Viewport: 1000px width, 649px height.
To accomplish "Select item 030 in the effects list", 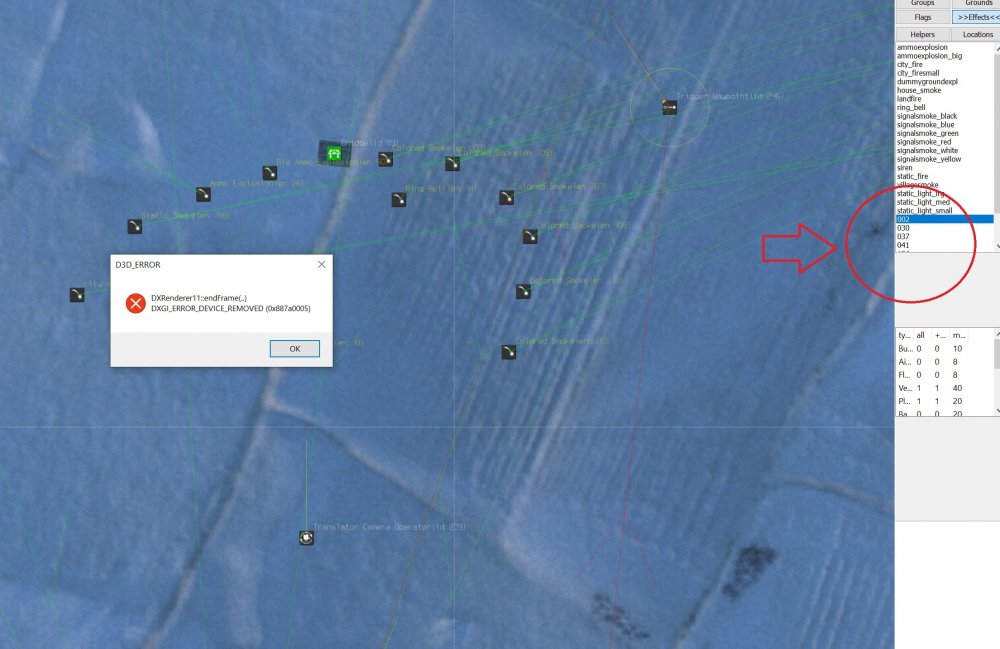I will [903, 228].
